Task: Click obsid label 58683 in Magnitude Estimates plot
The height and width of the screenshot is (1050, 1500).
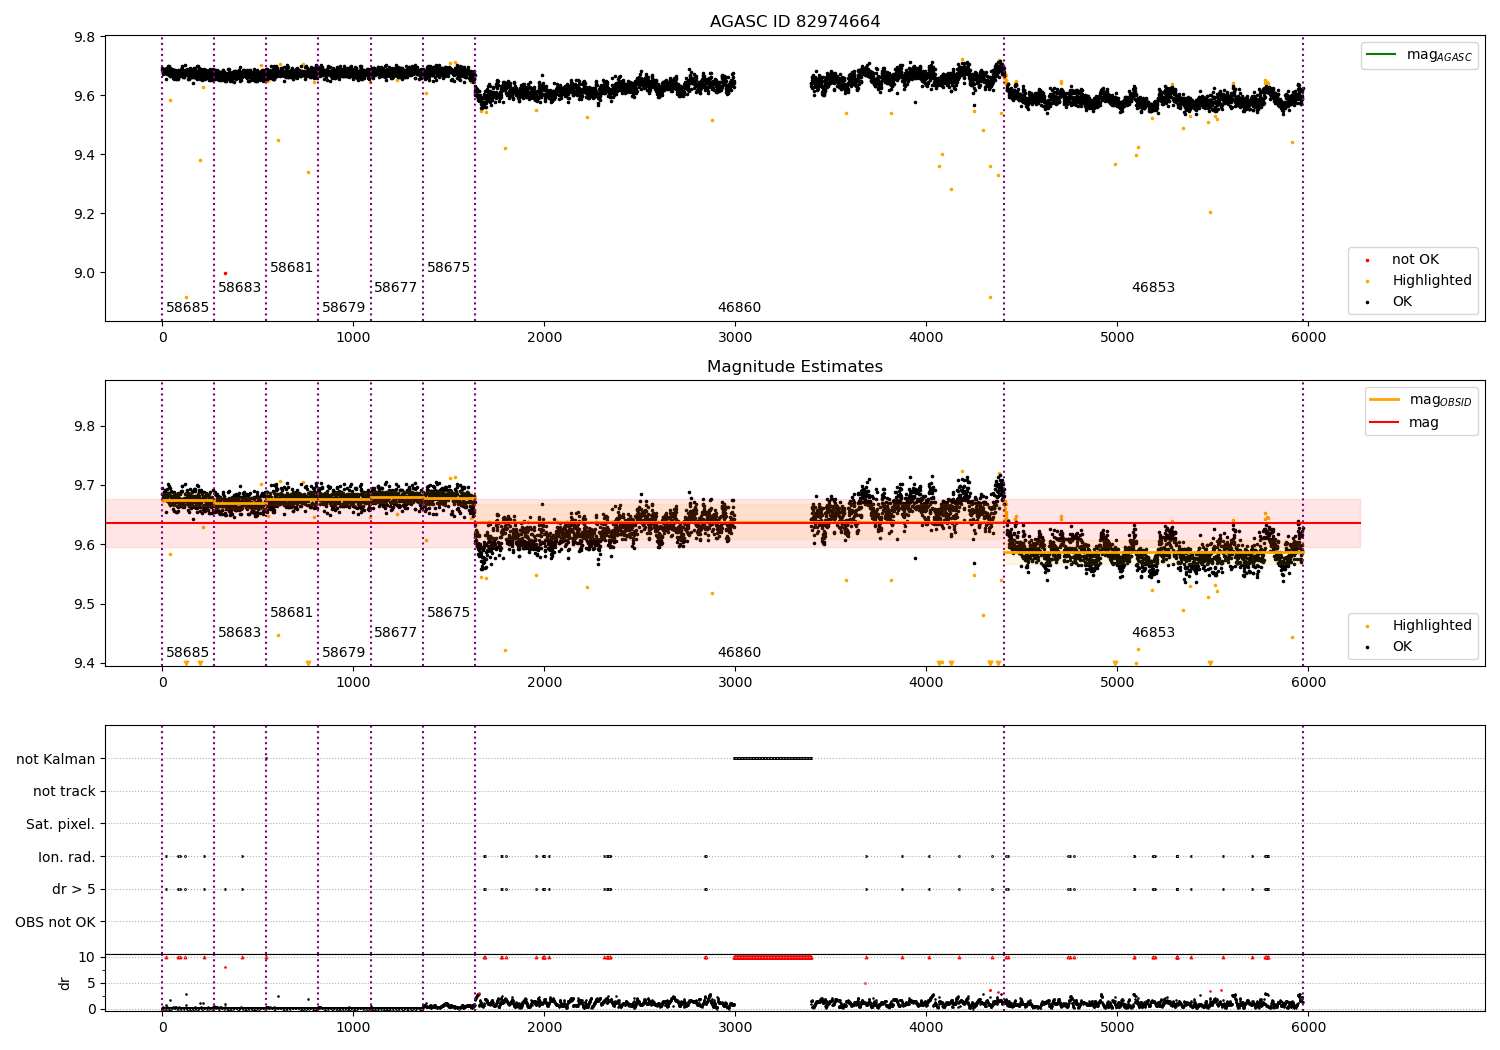Action: coord(240,633)
